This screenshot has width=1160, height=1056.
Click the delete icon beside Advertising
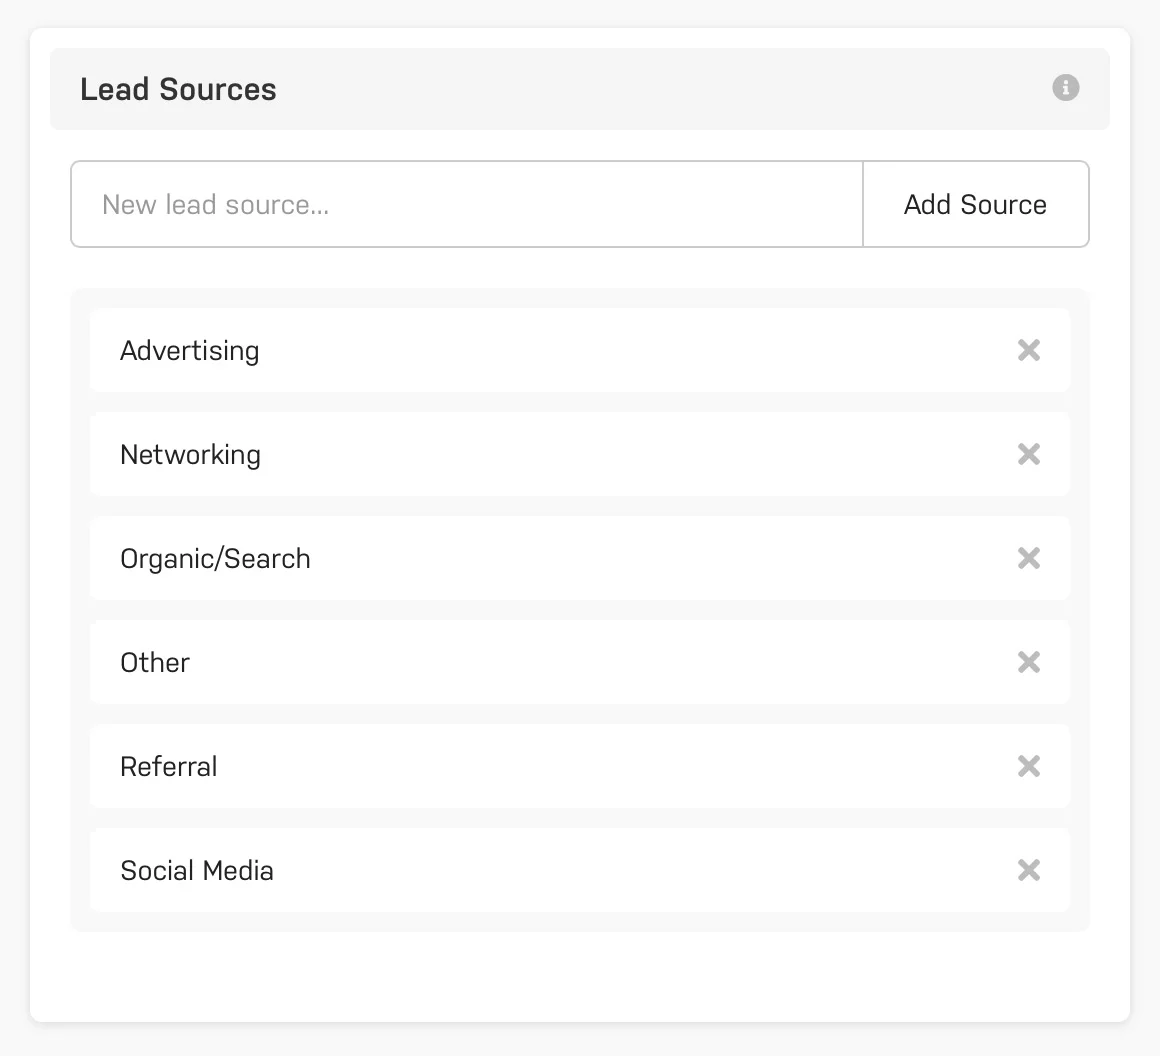tap(1029, 350)
